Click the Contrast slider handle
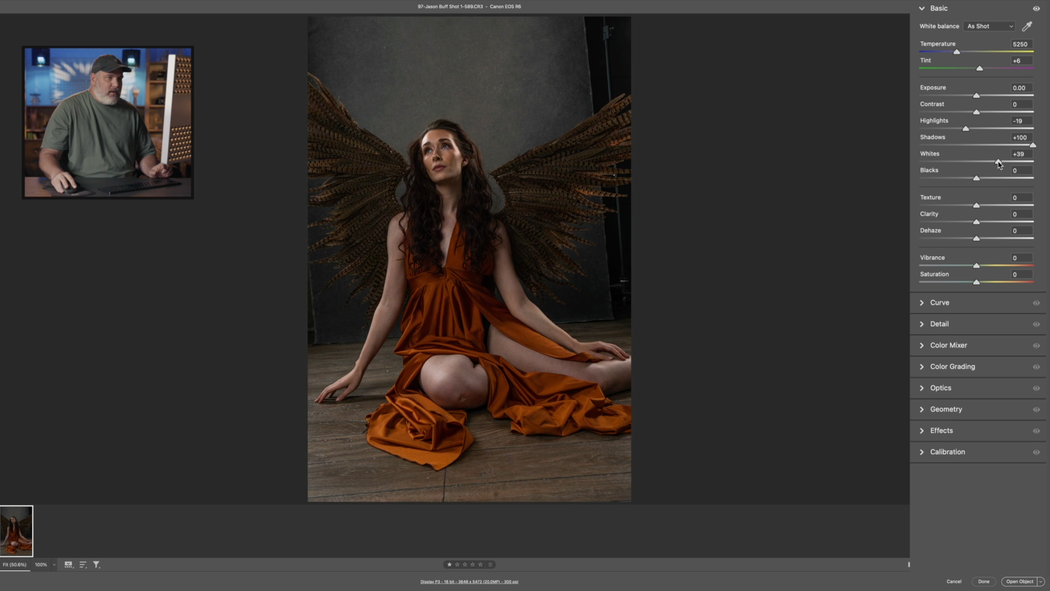 click(976, 112)
